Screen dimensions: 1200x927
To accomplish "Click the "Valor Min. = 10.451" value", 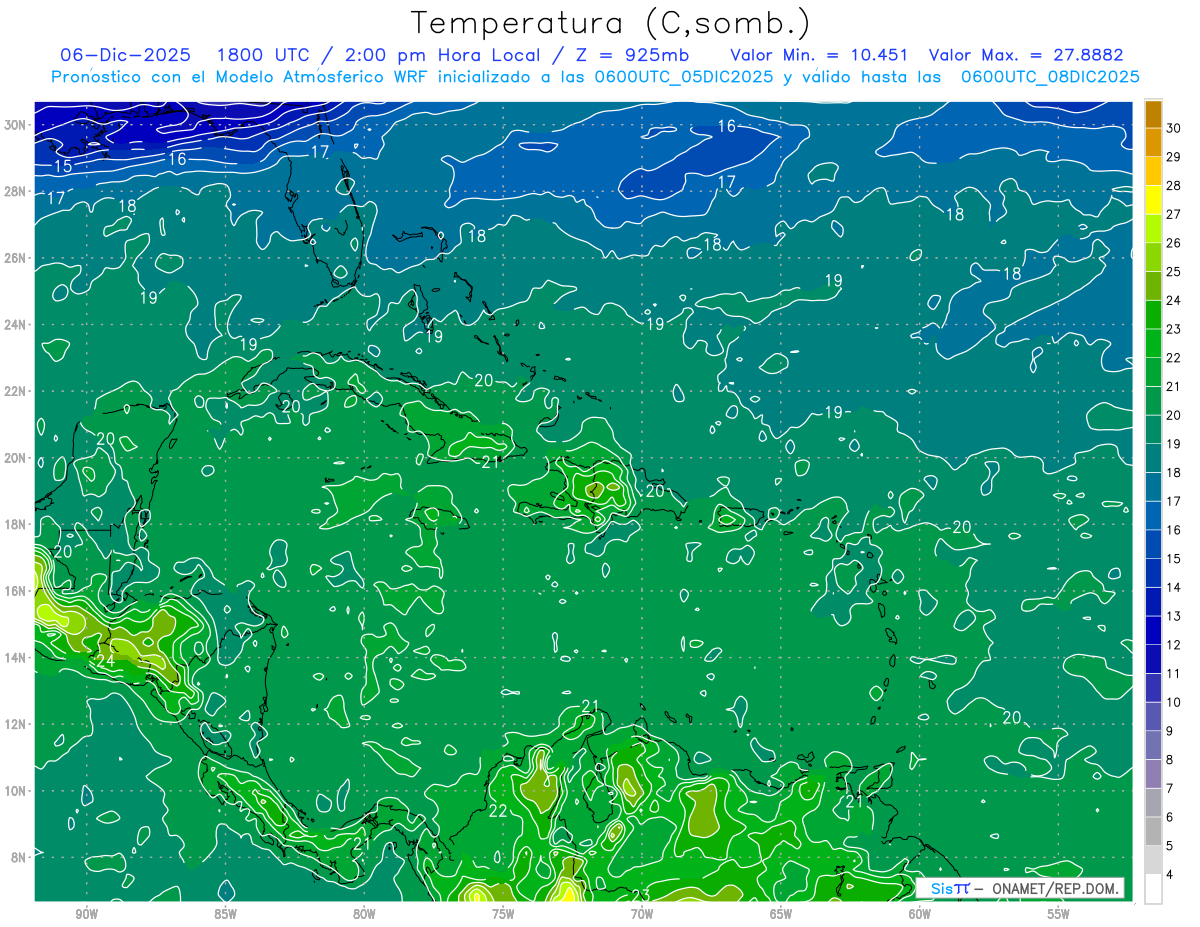I will 819,55.
